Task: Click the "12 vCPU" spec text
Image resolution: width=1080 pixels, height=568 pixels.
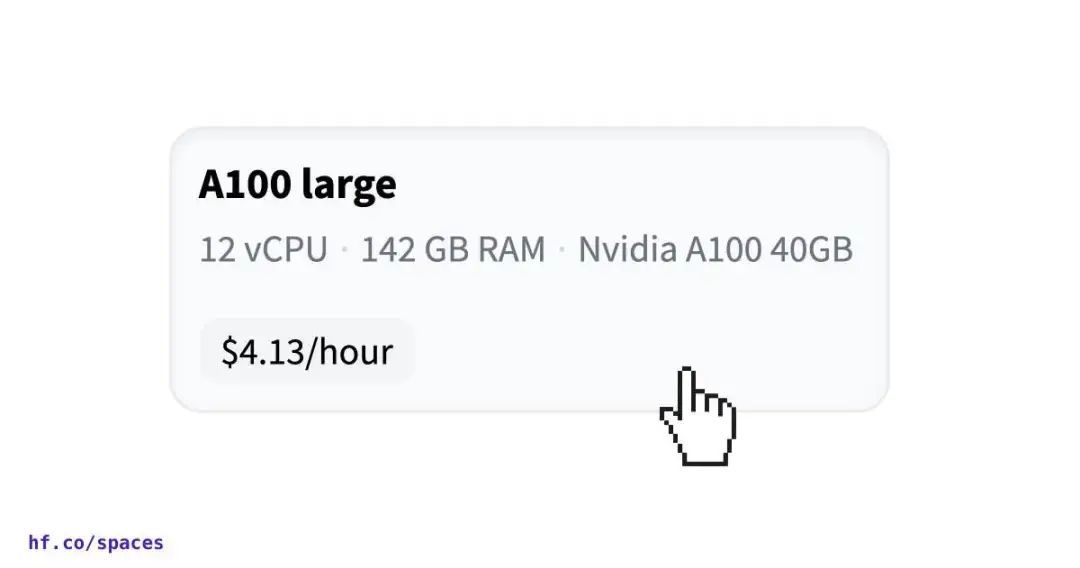Action: (x=263, y=249)
